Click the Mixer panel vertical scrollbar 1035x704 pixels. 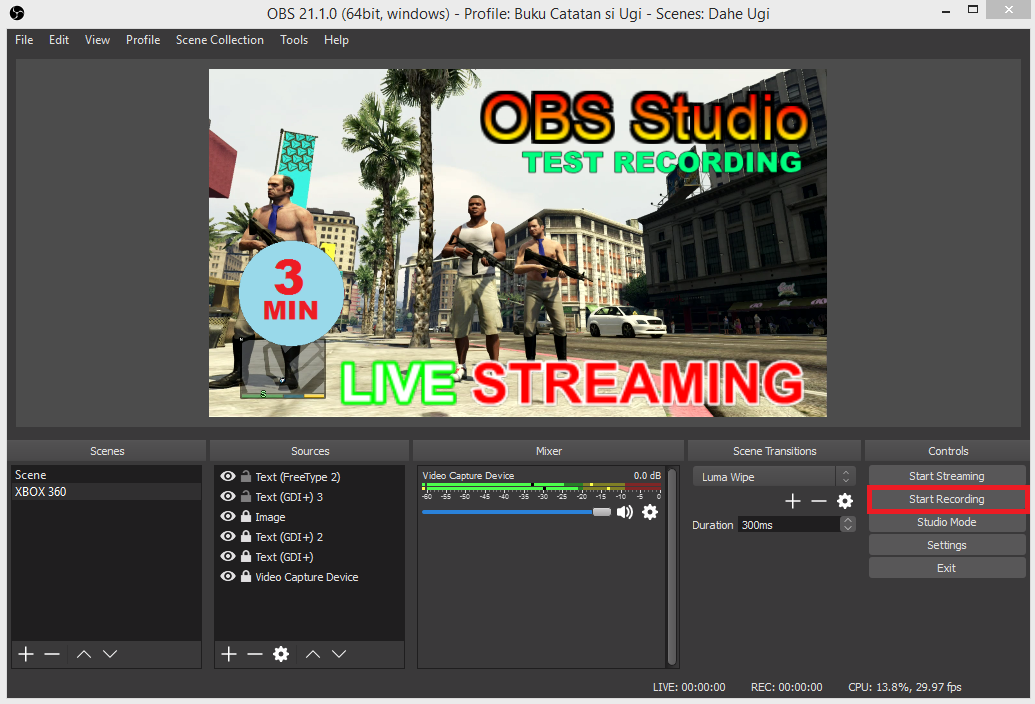(x=671, y=566)
